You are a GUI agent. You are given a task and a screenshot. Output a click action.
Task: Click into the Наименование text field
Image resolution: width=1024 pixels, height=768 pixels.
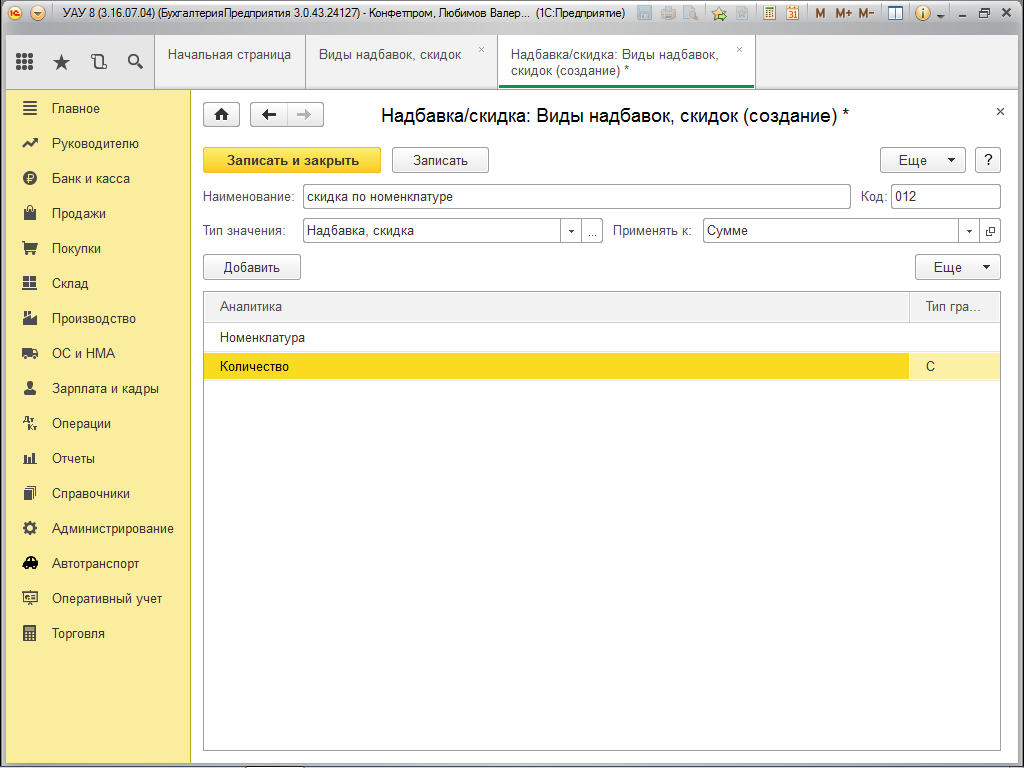576,197
